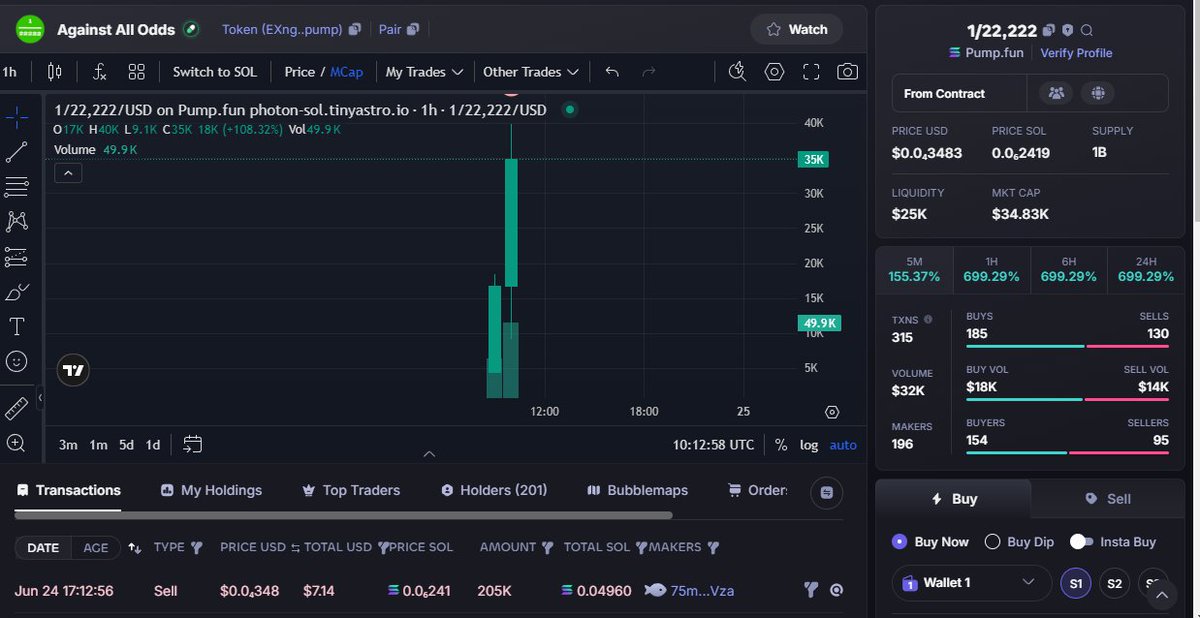Open the website globe icon
This screenshot has width=1200, height=618.
click(1098, 93)
